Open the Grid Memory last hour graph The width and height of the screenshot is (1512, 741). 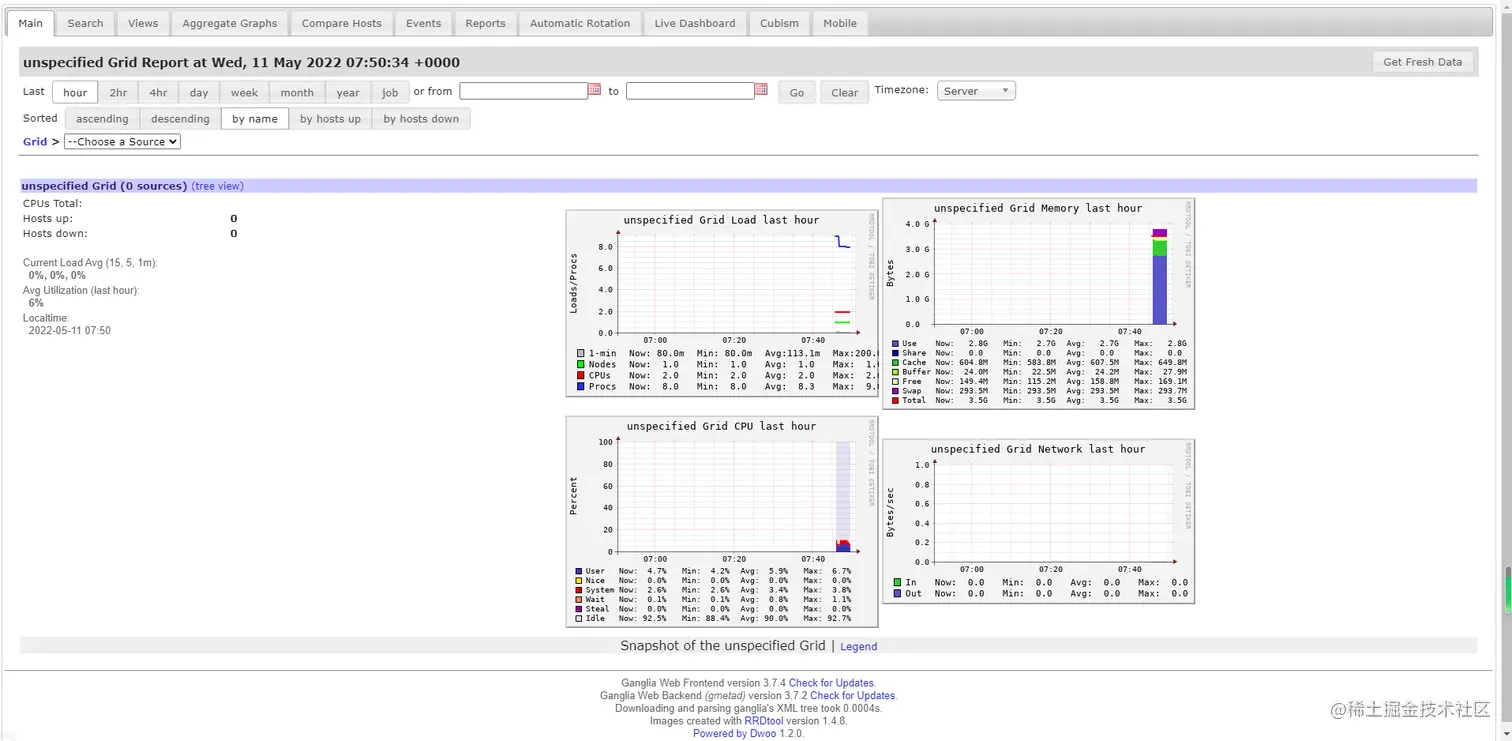1038,303
